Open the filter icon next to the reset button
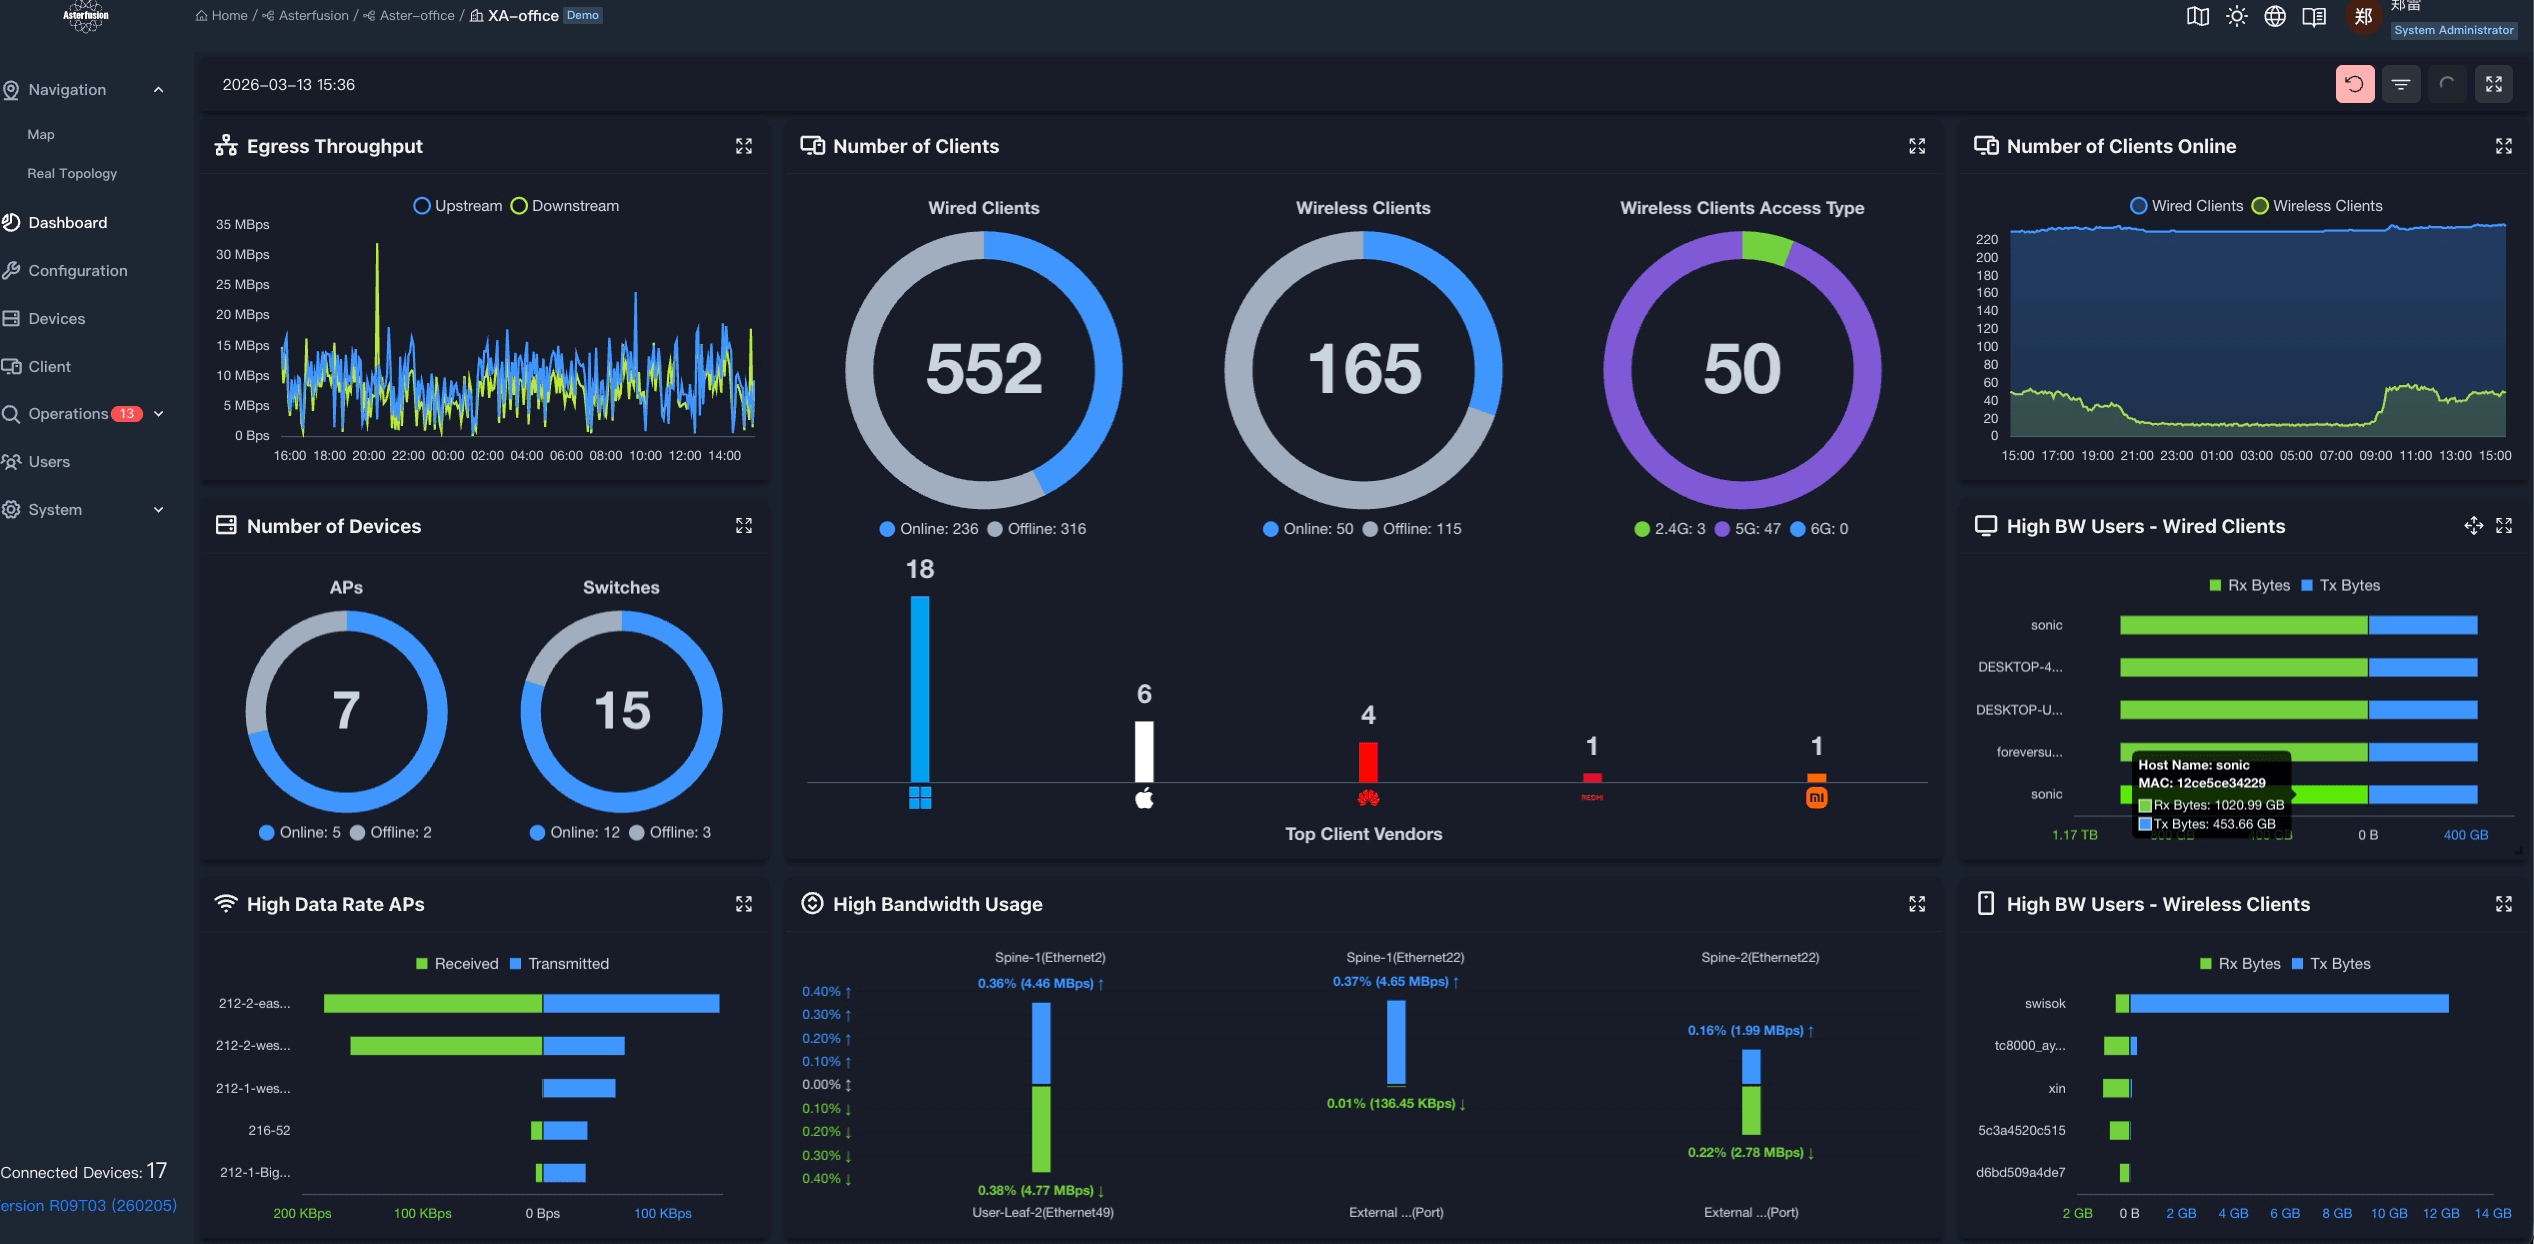This screenshot has width=2534, height=1244. [2402, 84]
